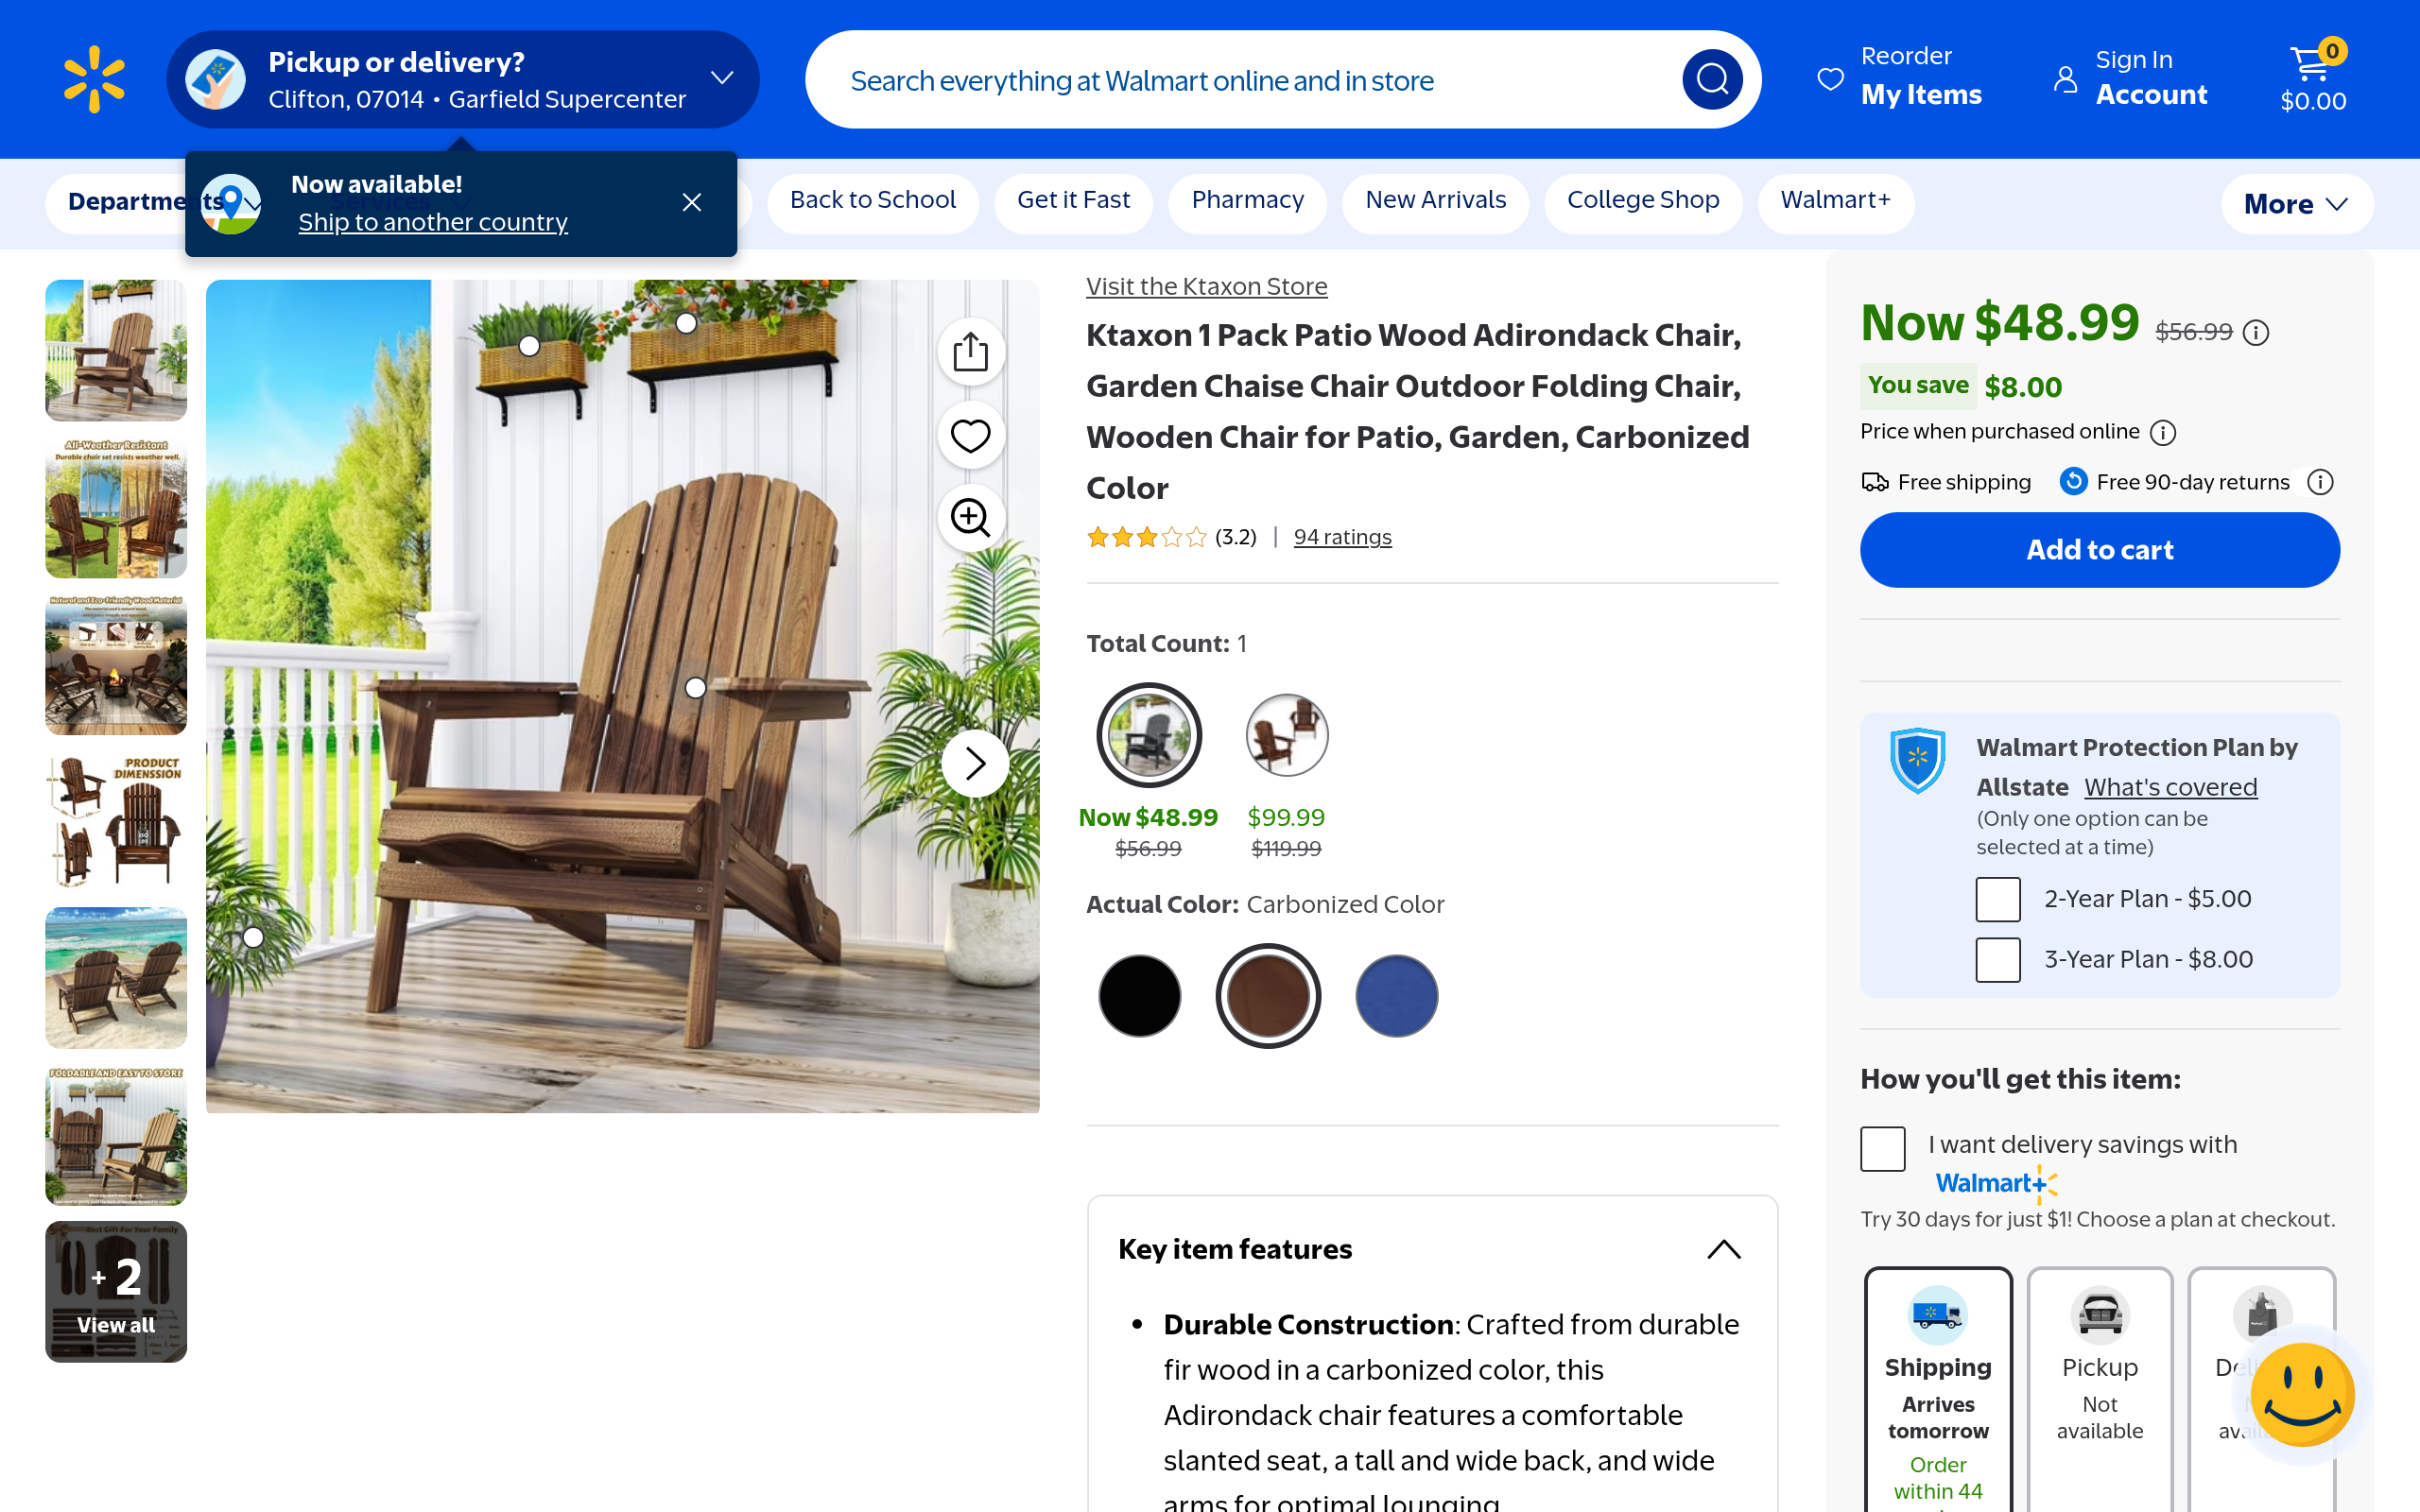The width and height of the screenshot is (2420, 1512).
Task: Check the 2-Year Plan - $5.00 box
Action: coord(1998,899)
